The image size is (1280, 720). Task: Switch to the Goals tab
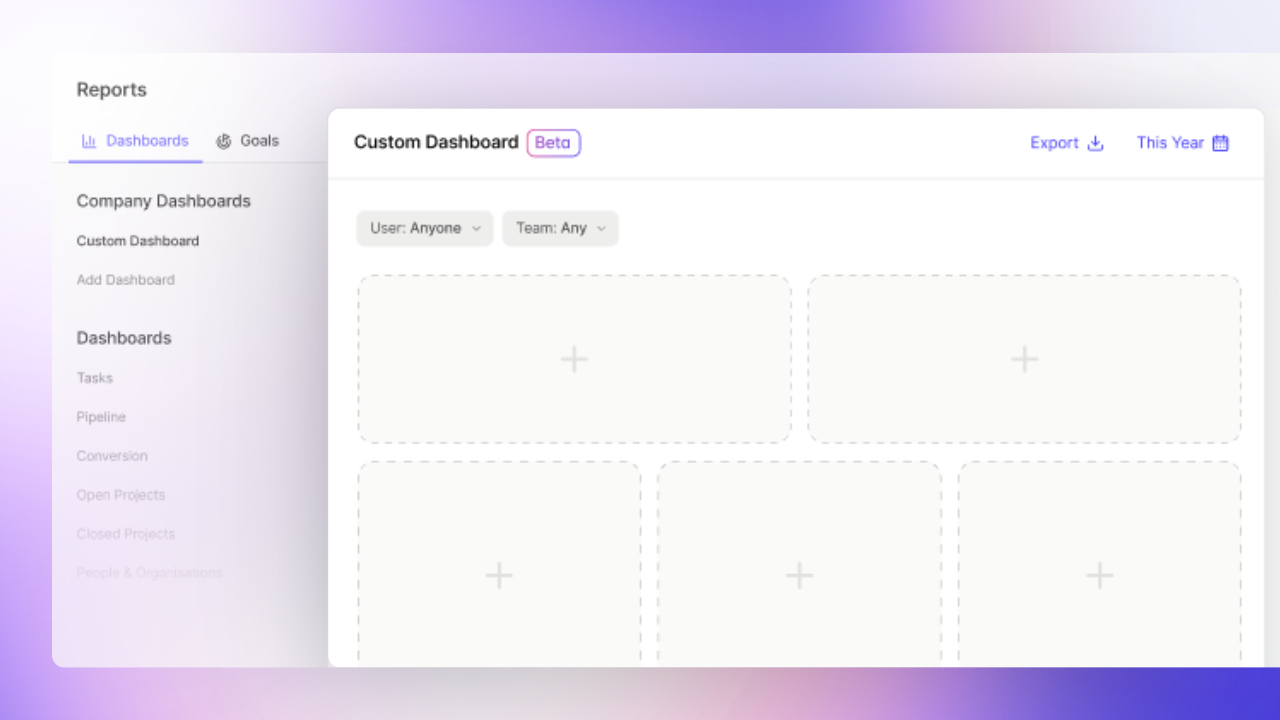258,141
